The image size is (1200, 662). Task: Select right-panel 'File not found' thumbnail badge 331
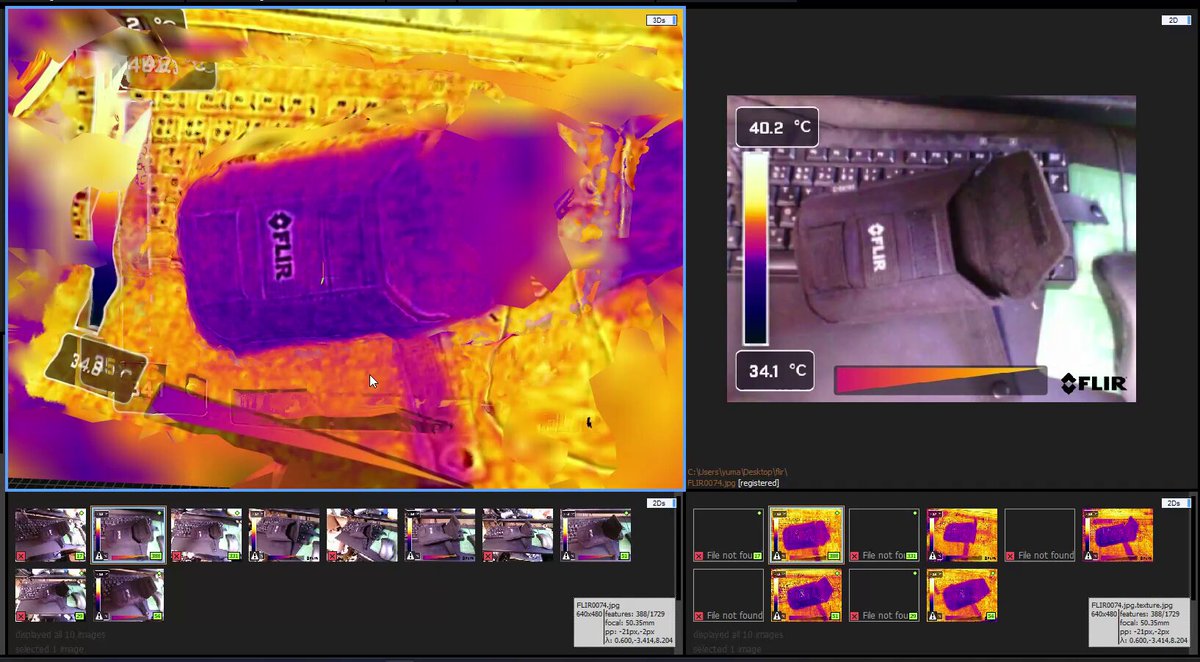(884, 535)
